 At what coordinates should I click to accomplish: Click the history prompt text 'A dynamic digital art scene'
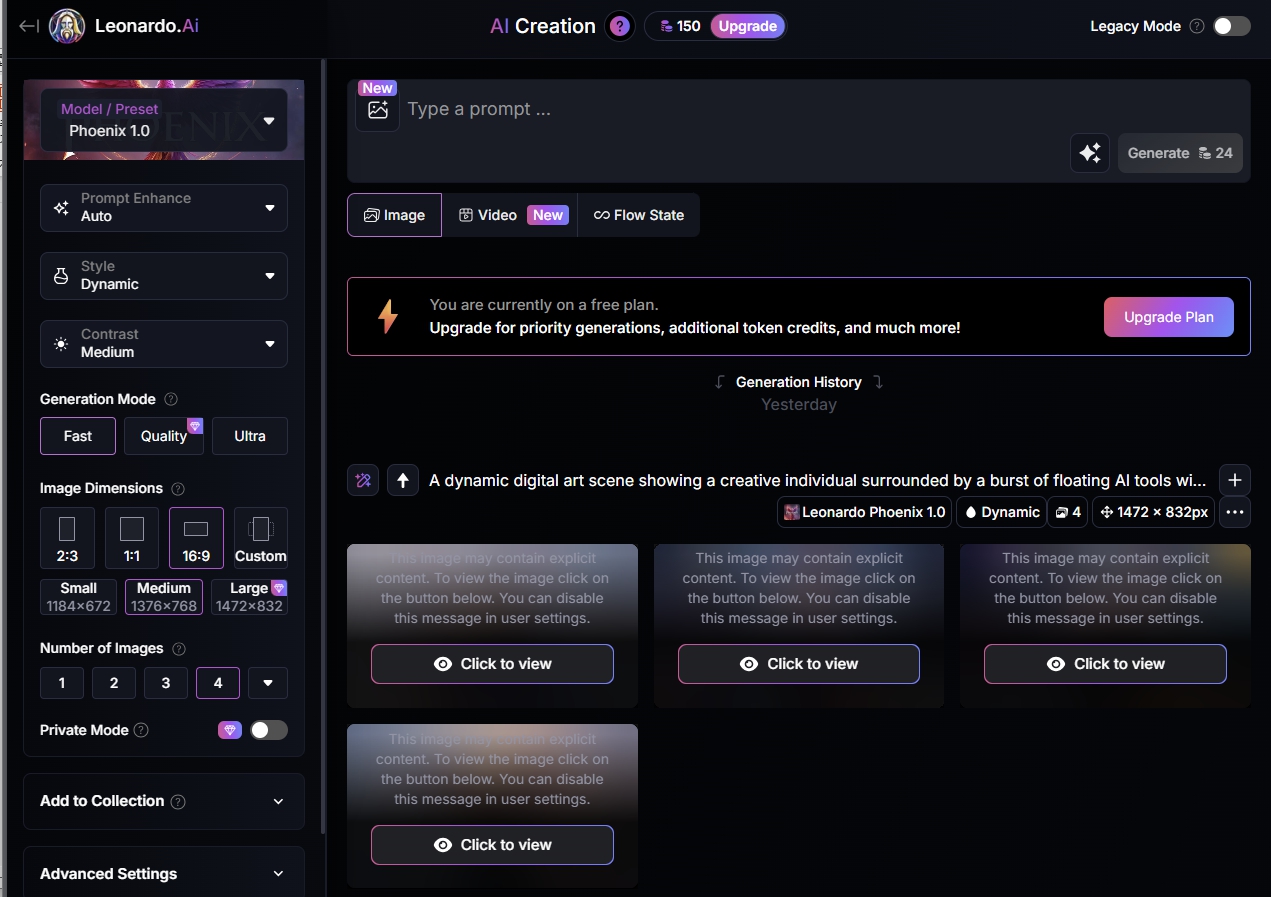pyautogui.click(x=817, y=480)
